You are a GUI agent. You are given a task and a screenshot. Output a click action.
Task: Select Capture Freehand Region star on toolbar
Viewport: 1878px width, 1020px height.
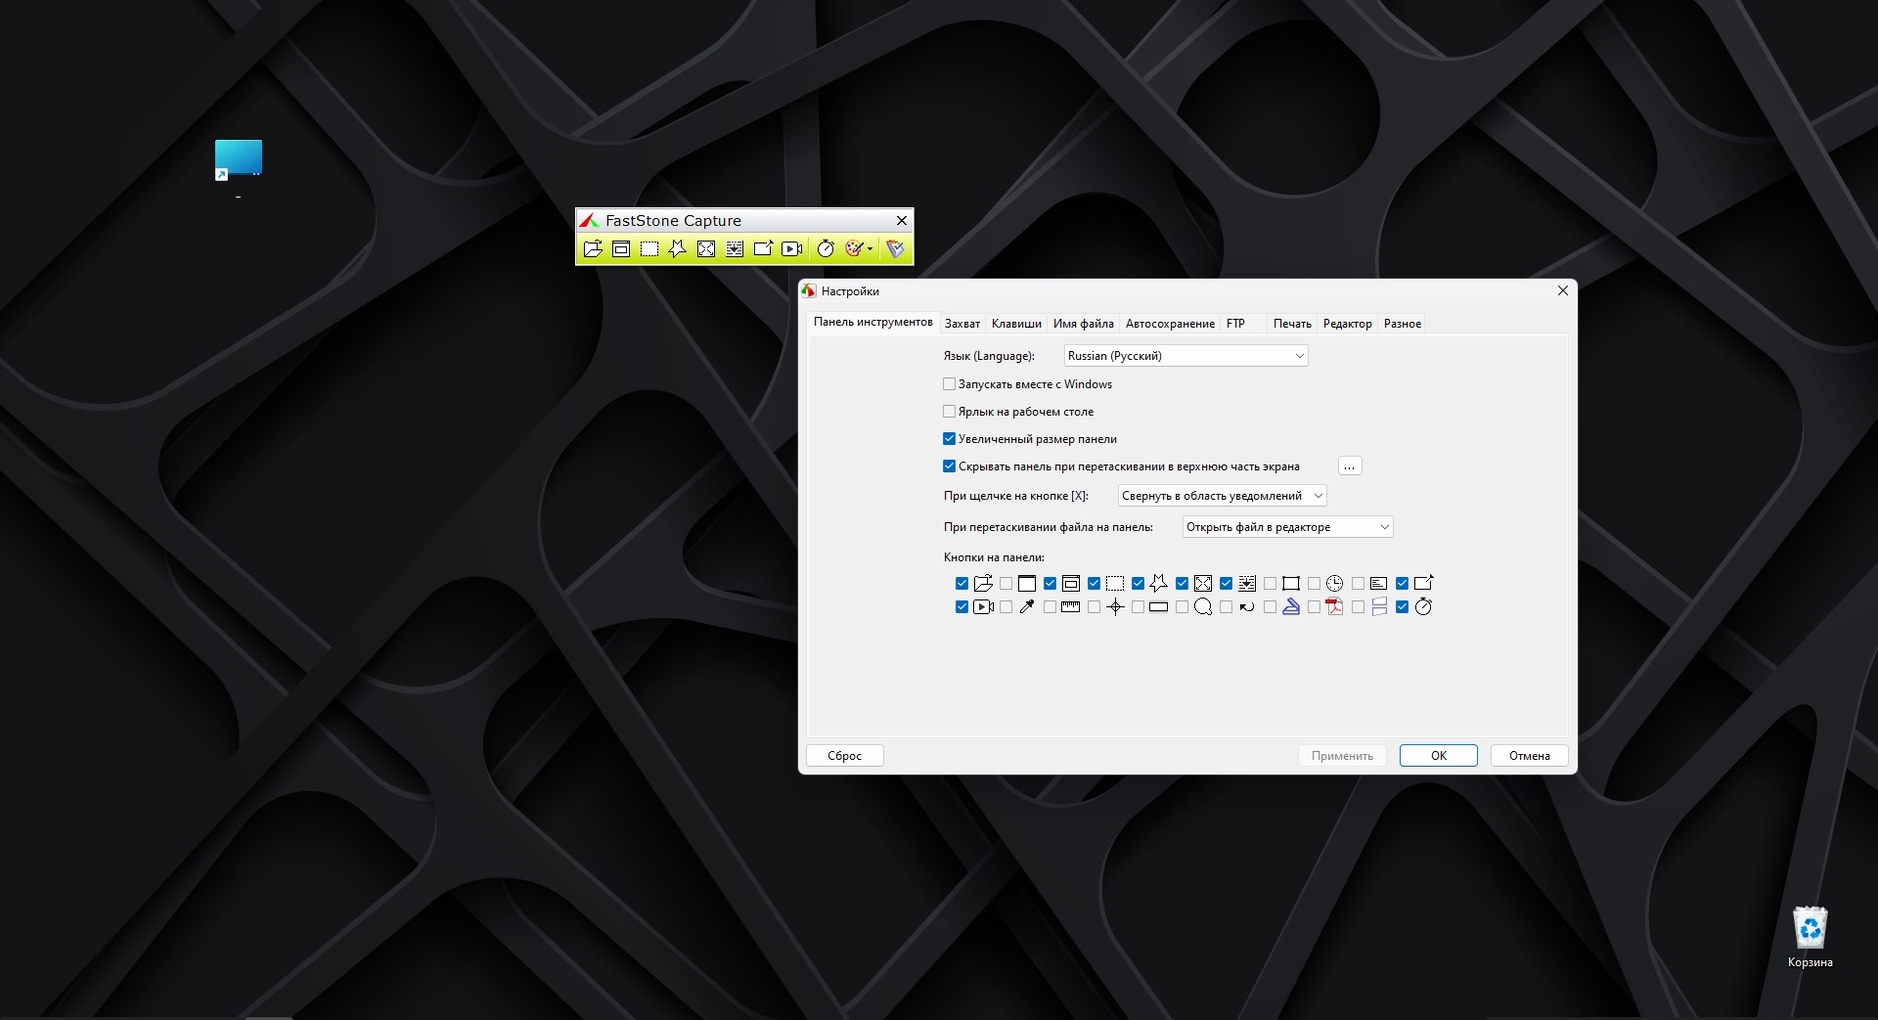678,249
